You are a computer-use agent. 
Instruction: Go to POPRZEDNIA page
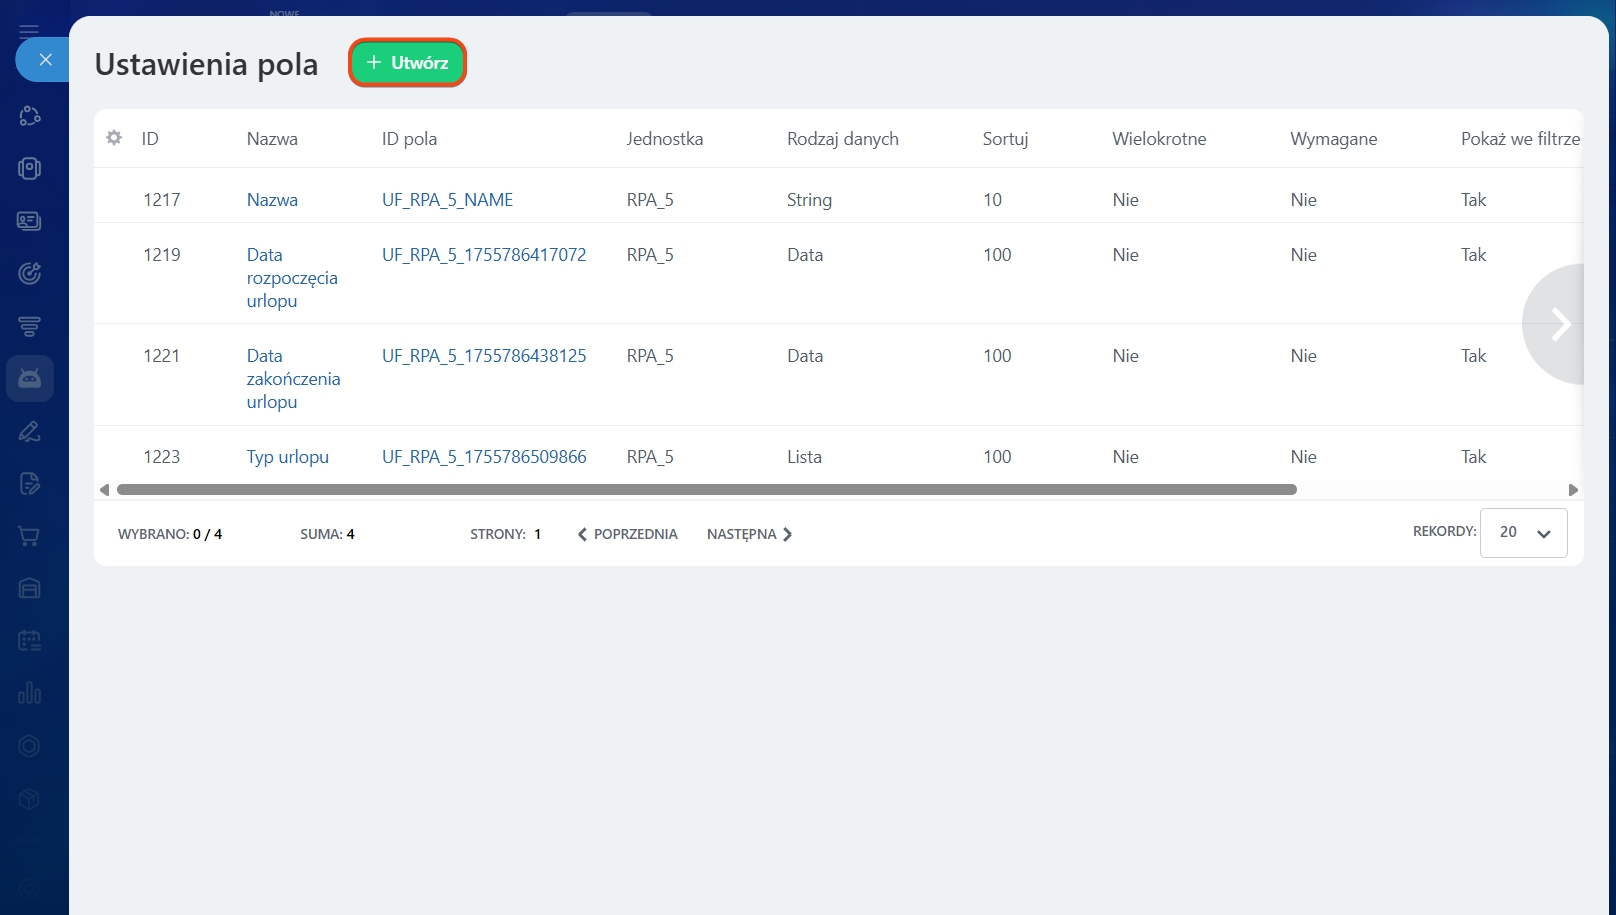click(628, 534)
